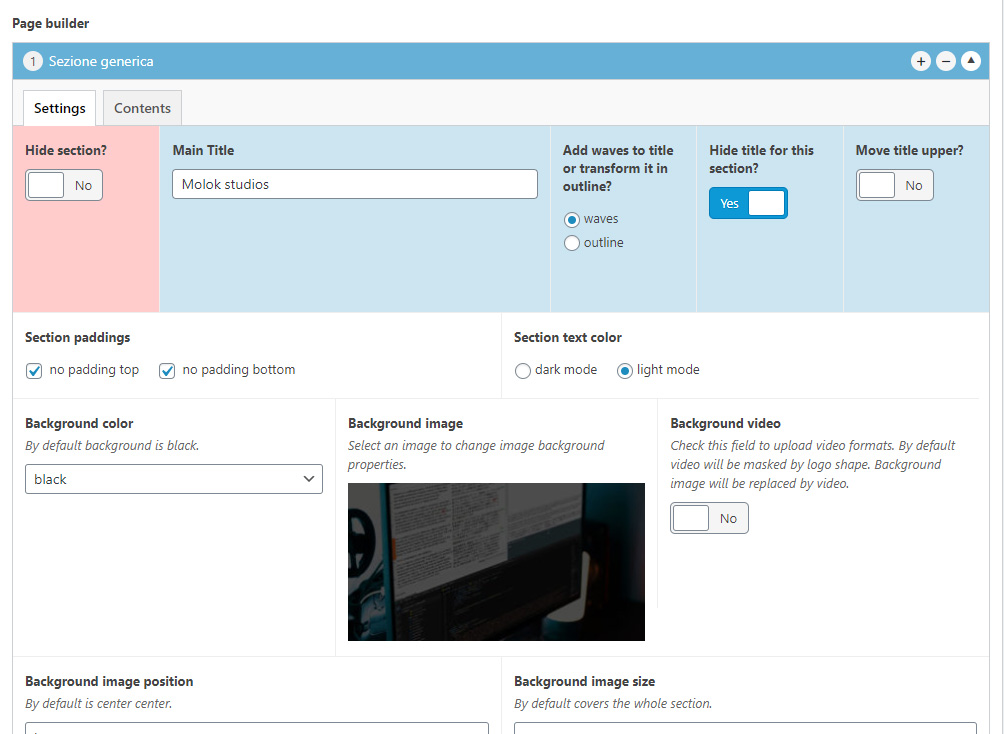Choose light mode for section text color
The height and width of the screenshot is (734, 1004).
tap(625, 371)
